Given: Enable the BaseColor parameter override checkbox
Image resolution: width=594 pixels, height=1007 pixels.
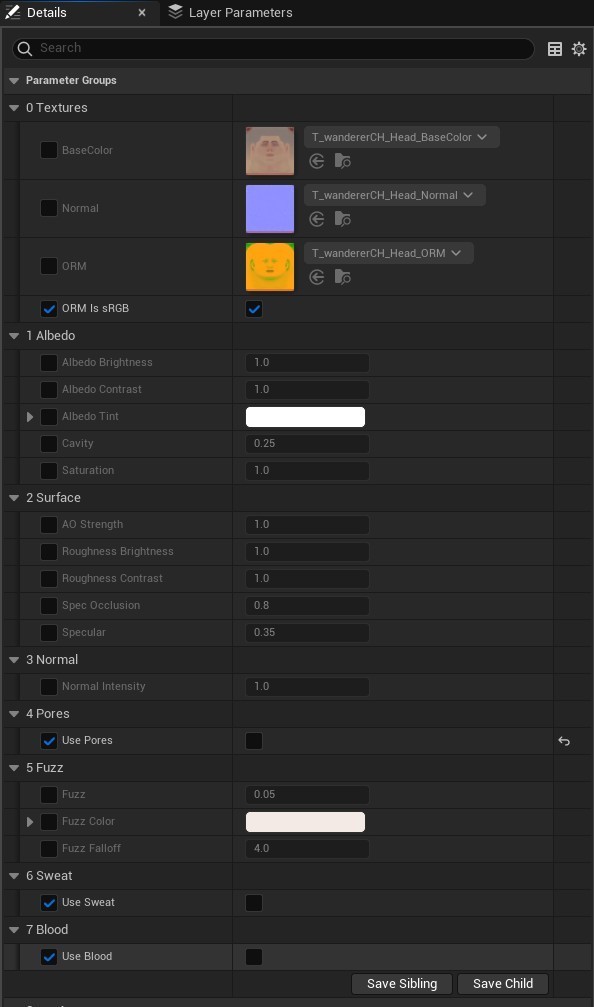Looking at the screenshot, I should 49,150.
